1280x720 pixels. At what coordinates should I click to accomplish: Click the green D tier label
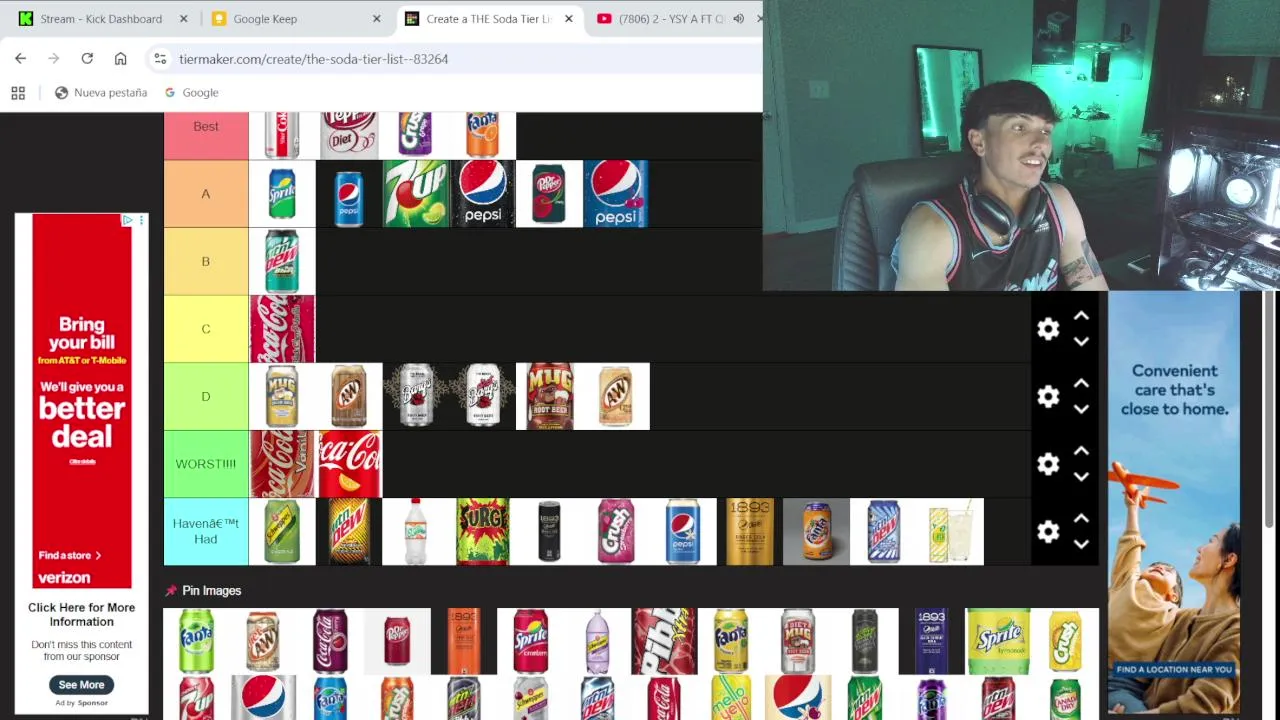(x=206, y=396)
